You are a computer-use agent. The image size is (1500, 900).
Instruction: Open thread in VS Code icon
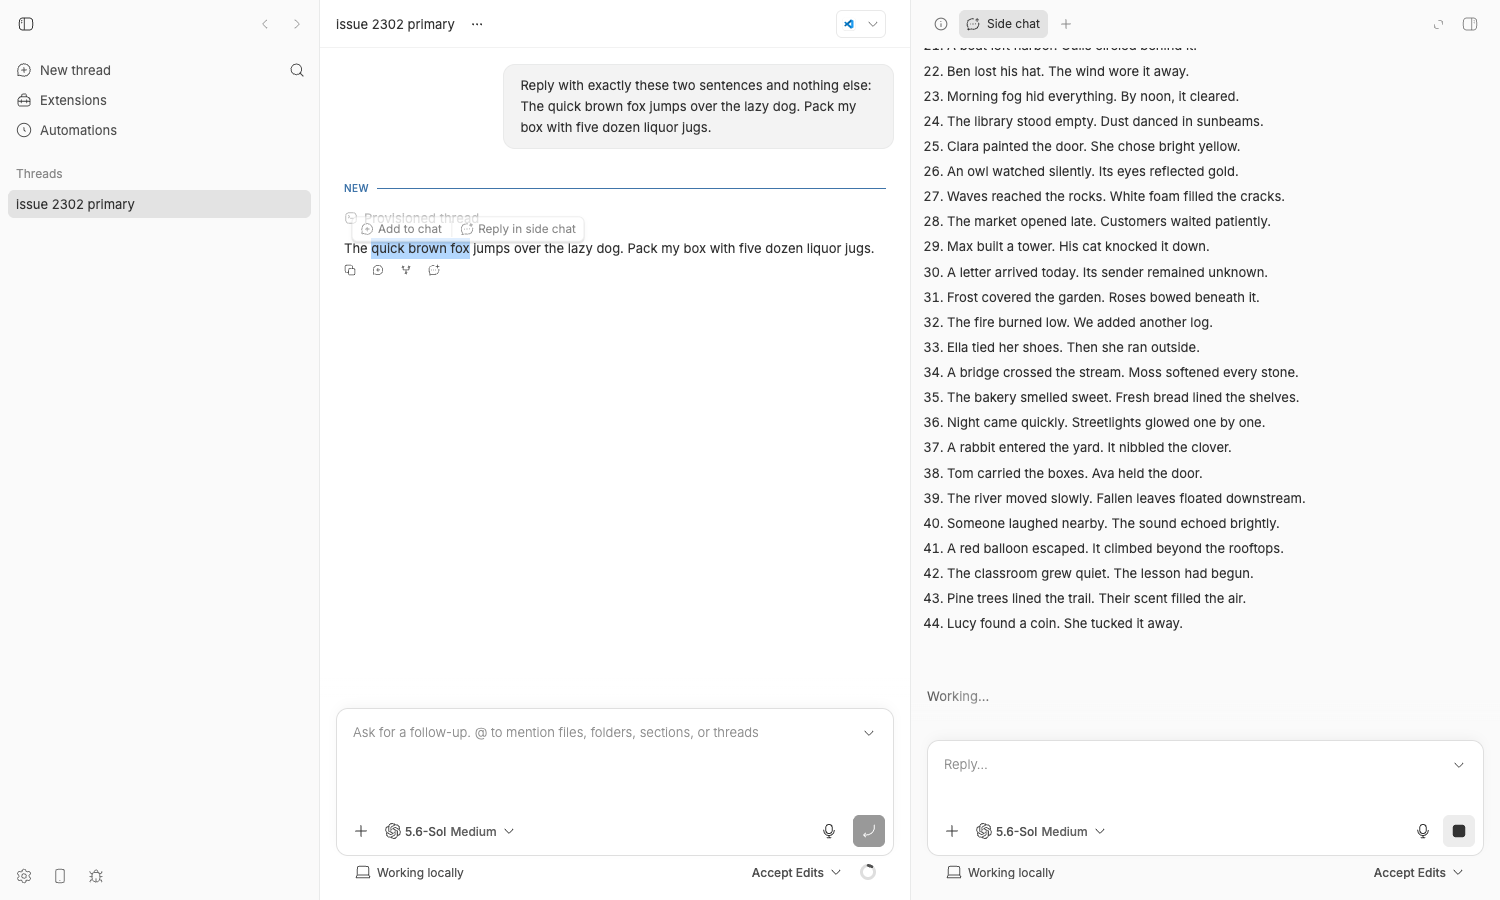tap(849, 24)
